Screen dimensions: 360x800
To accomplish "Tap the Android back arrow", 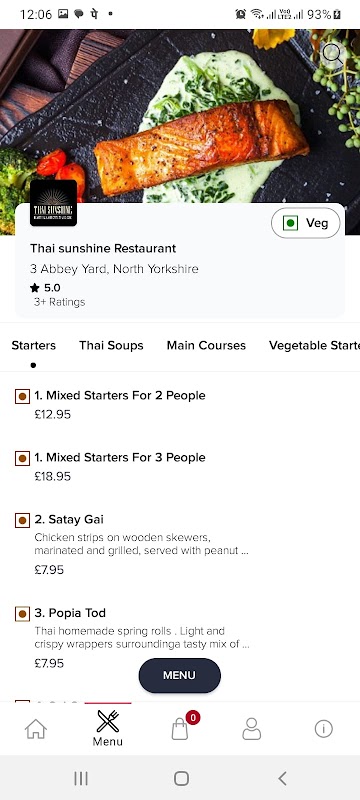I will click(x=282, y=778).
